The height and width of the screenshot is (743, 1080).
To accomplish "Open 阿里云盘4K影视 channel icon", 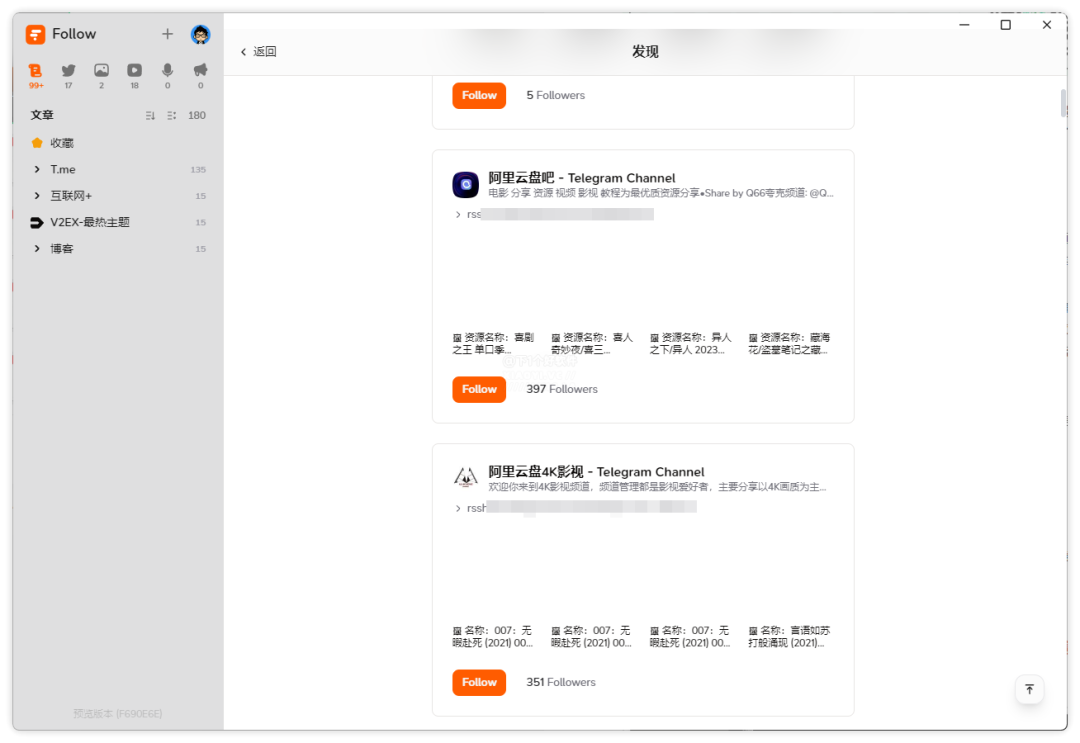I will [x=466, y=477].
